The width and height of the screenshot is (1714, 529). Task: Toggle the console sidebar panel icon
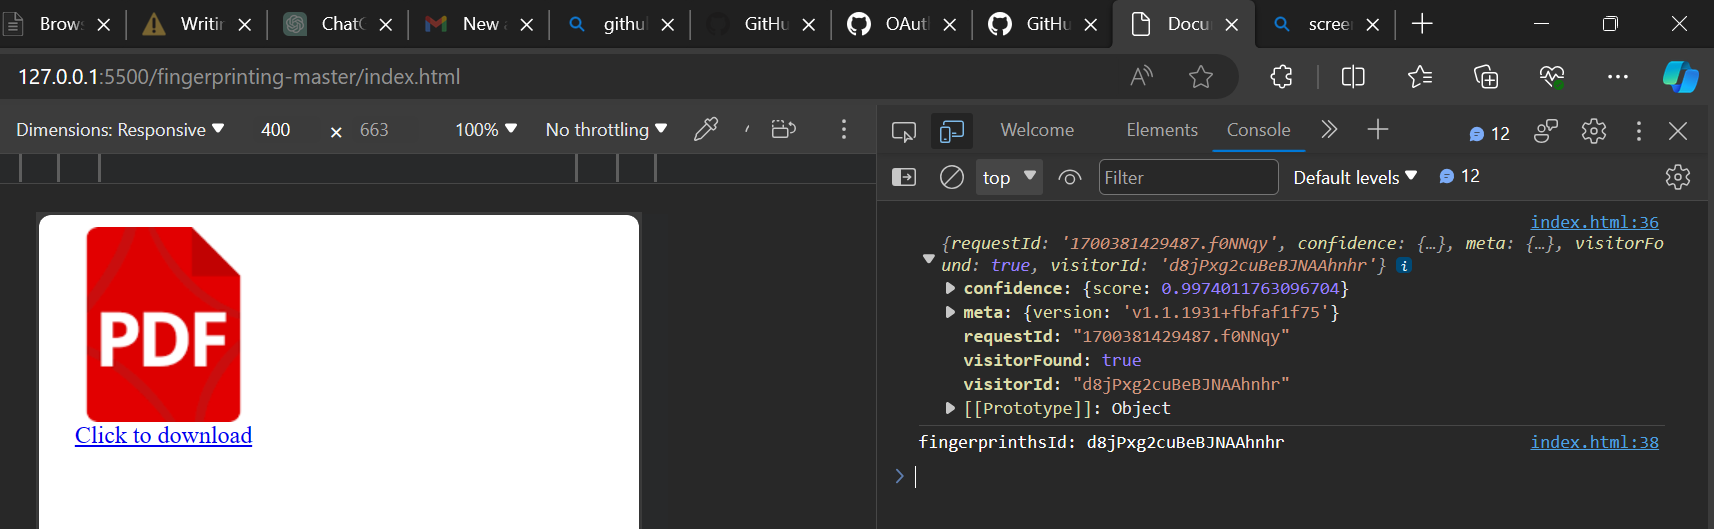click(x=903, y=177)
